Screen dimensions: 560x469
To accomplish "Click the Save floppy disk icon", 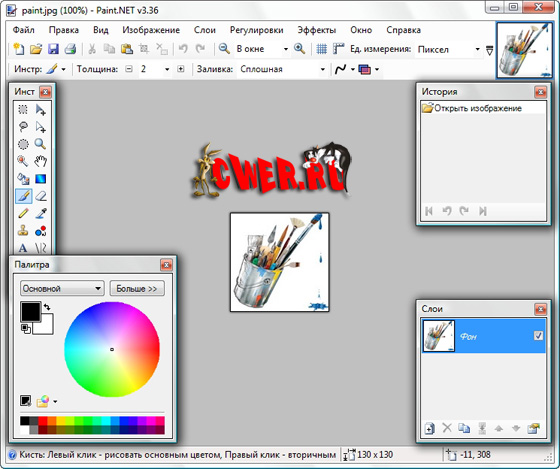I will point(53,49).
